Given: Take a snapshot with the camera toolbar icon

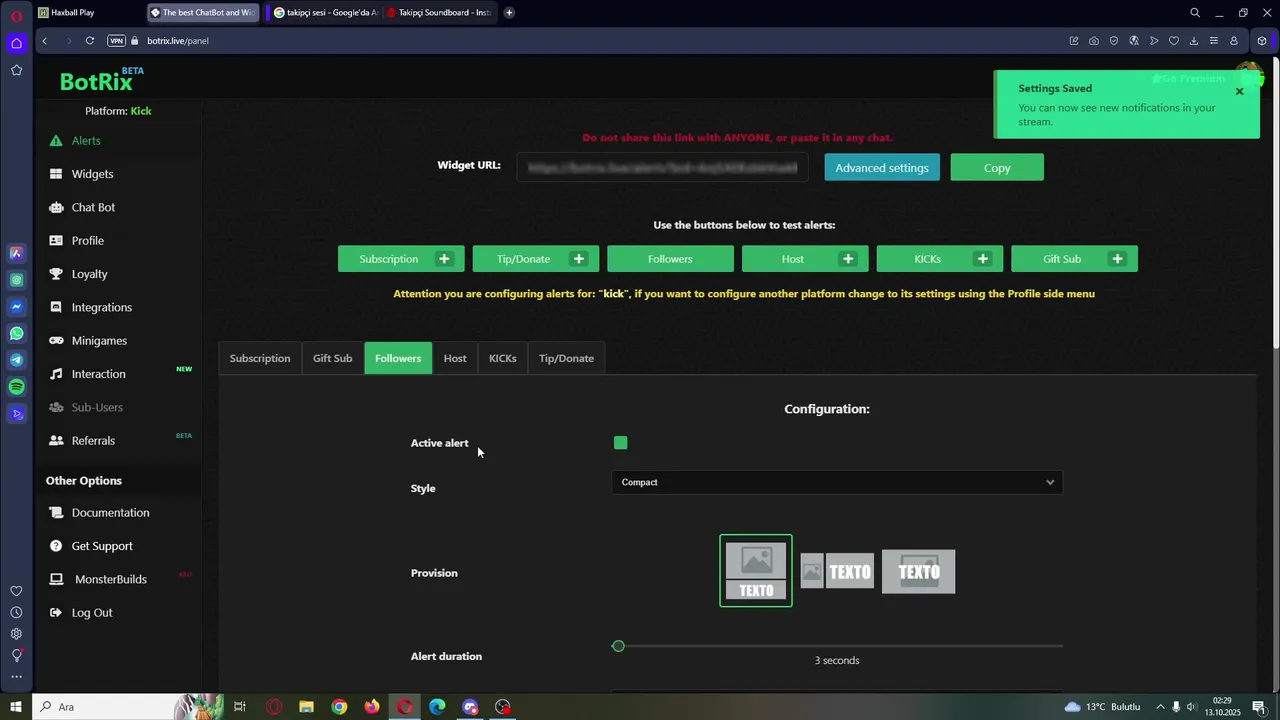Looking at the screenshot, I should pyautogui.click(x=1094, y=41).
